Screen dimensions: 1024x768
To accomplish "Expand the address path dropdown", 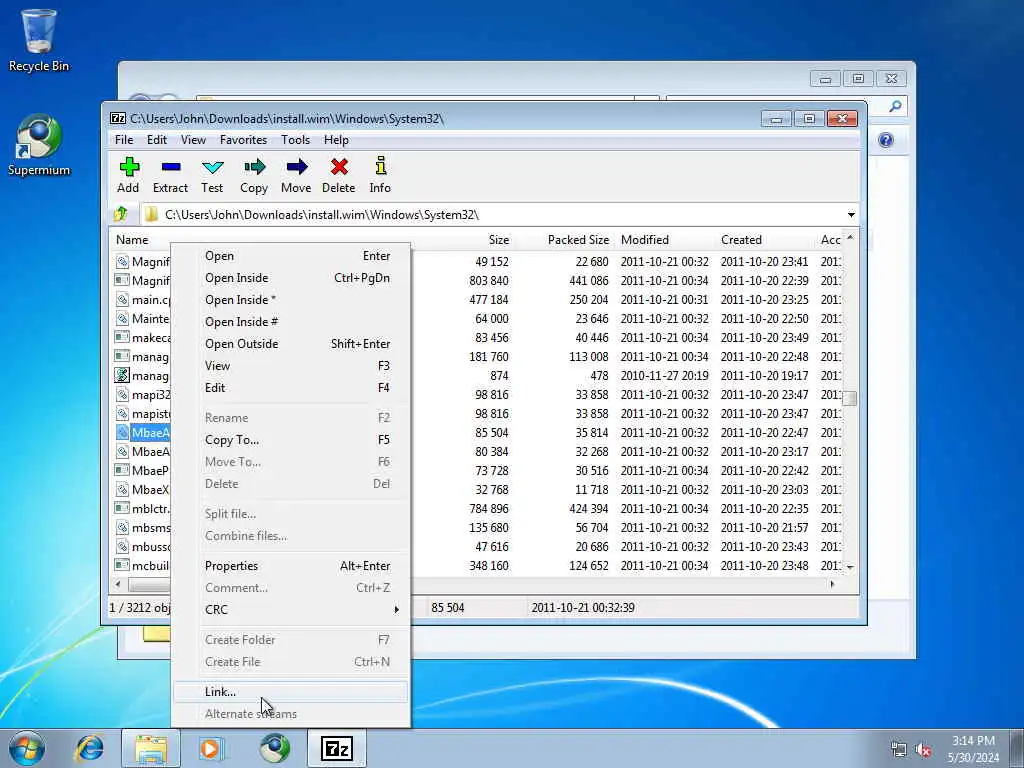I will pos(851,215).
